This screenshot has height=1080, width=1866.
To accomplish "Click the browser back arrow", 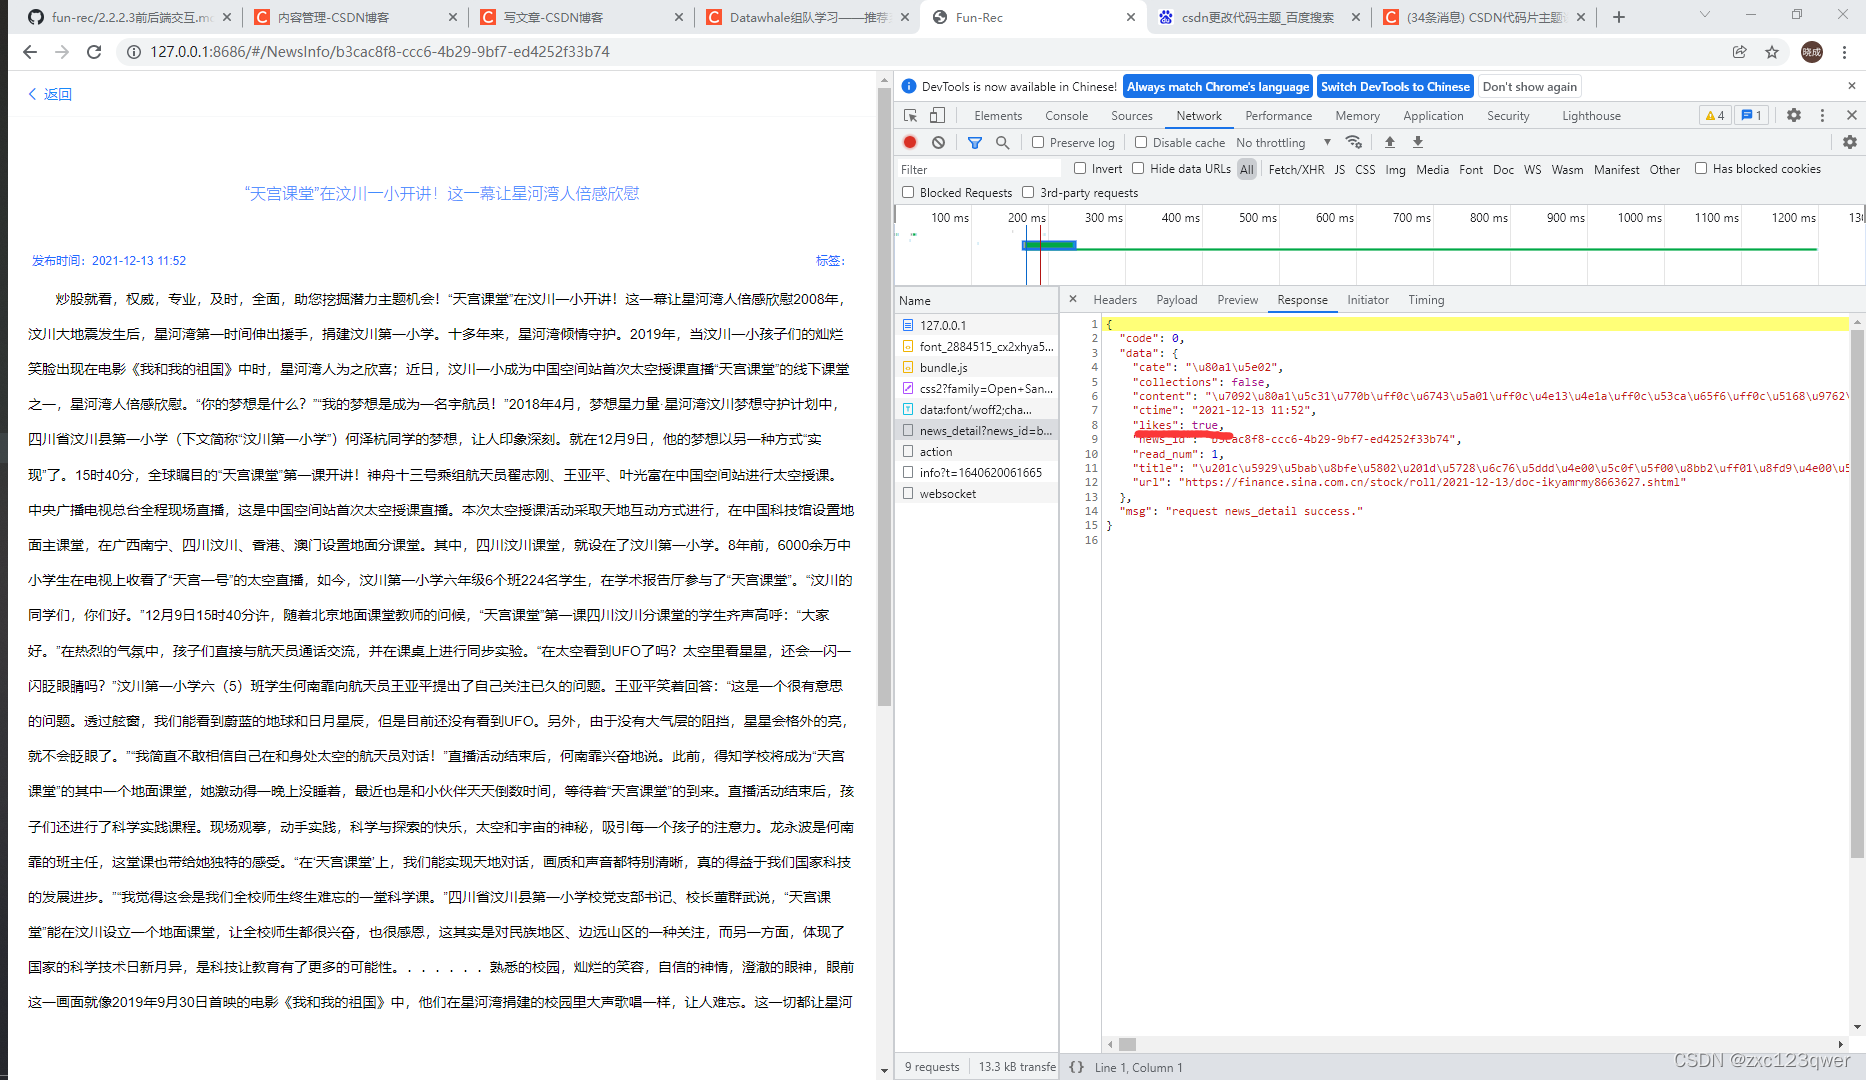I will click(x=30, y=52).
